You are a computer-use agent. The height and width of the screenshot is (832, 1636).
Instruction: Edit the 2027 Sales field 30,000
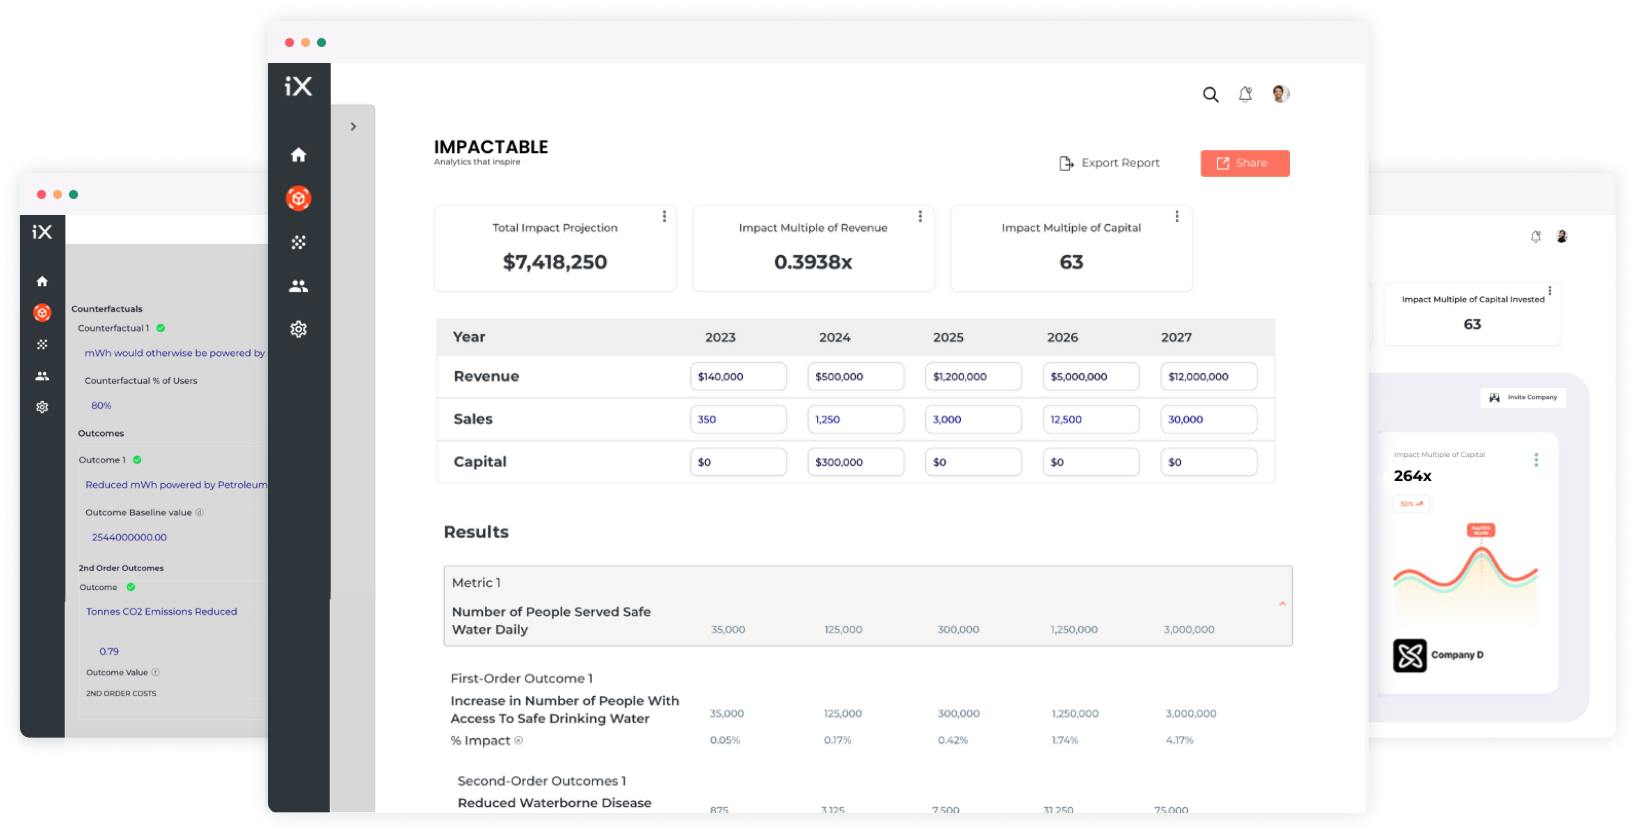(x=1209, y=420)
